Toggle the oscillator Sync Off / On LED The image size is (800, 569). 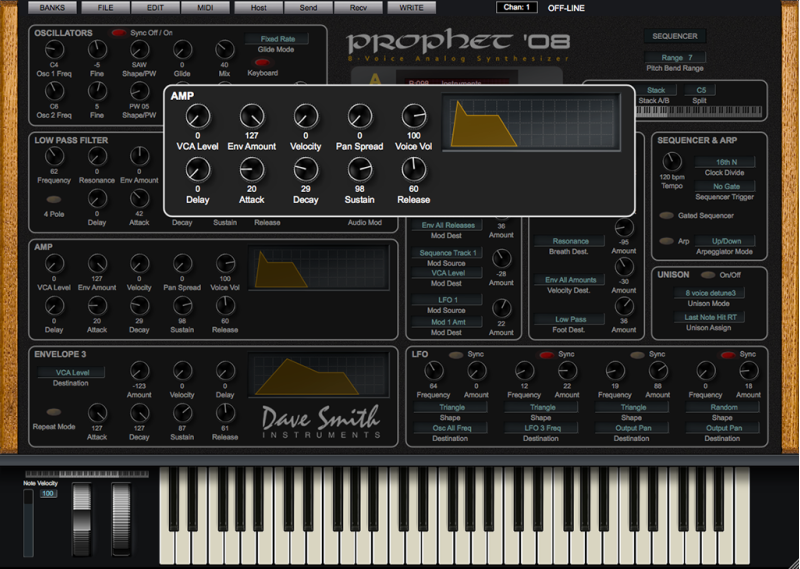point(118,33)
